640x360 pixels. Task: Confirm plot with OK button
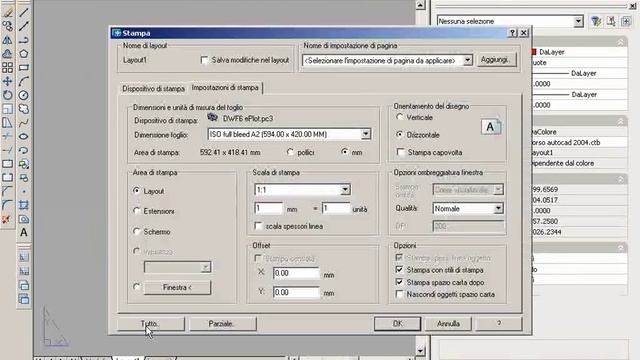coord(398,324)
